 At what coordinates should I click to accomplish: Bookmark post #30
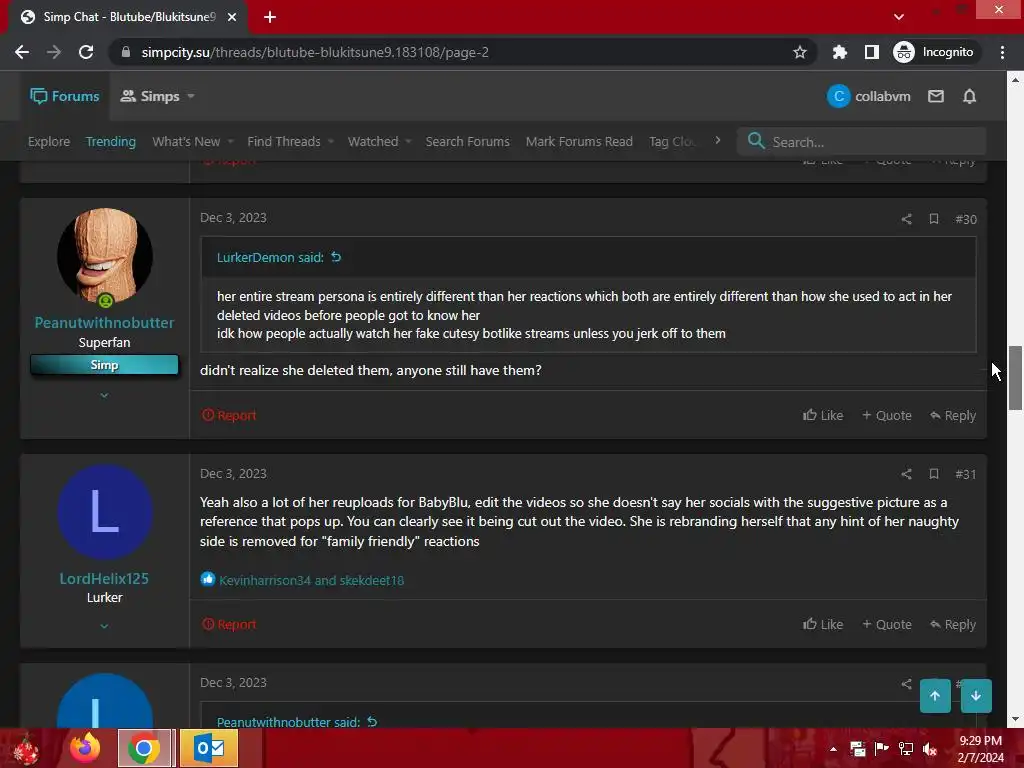click(x=933, y=219)
